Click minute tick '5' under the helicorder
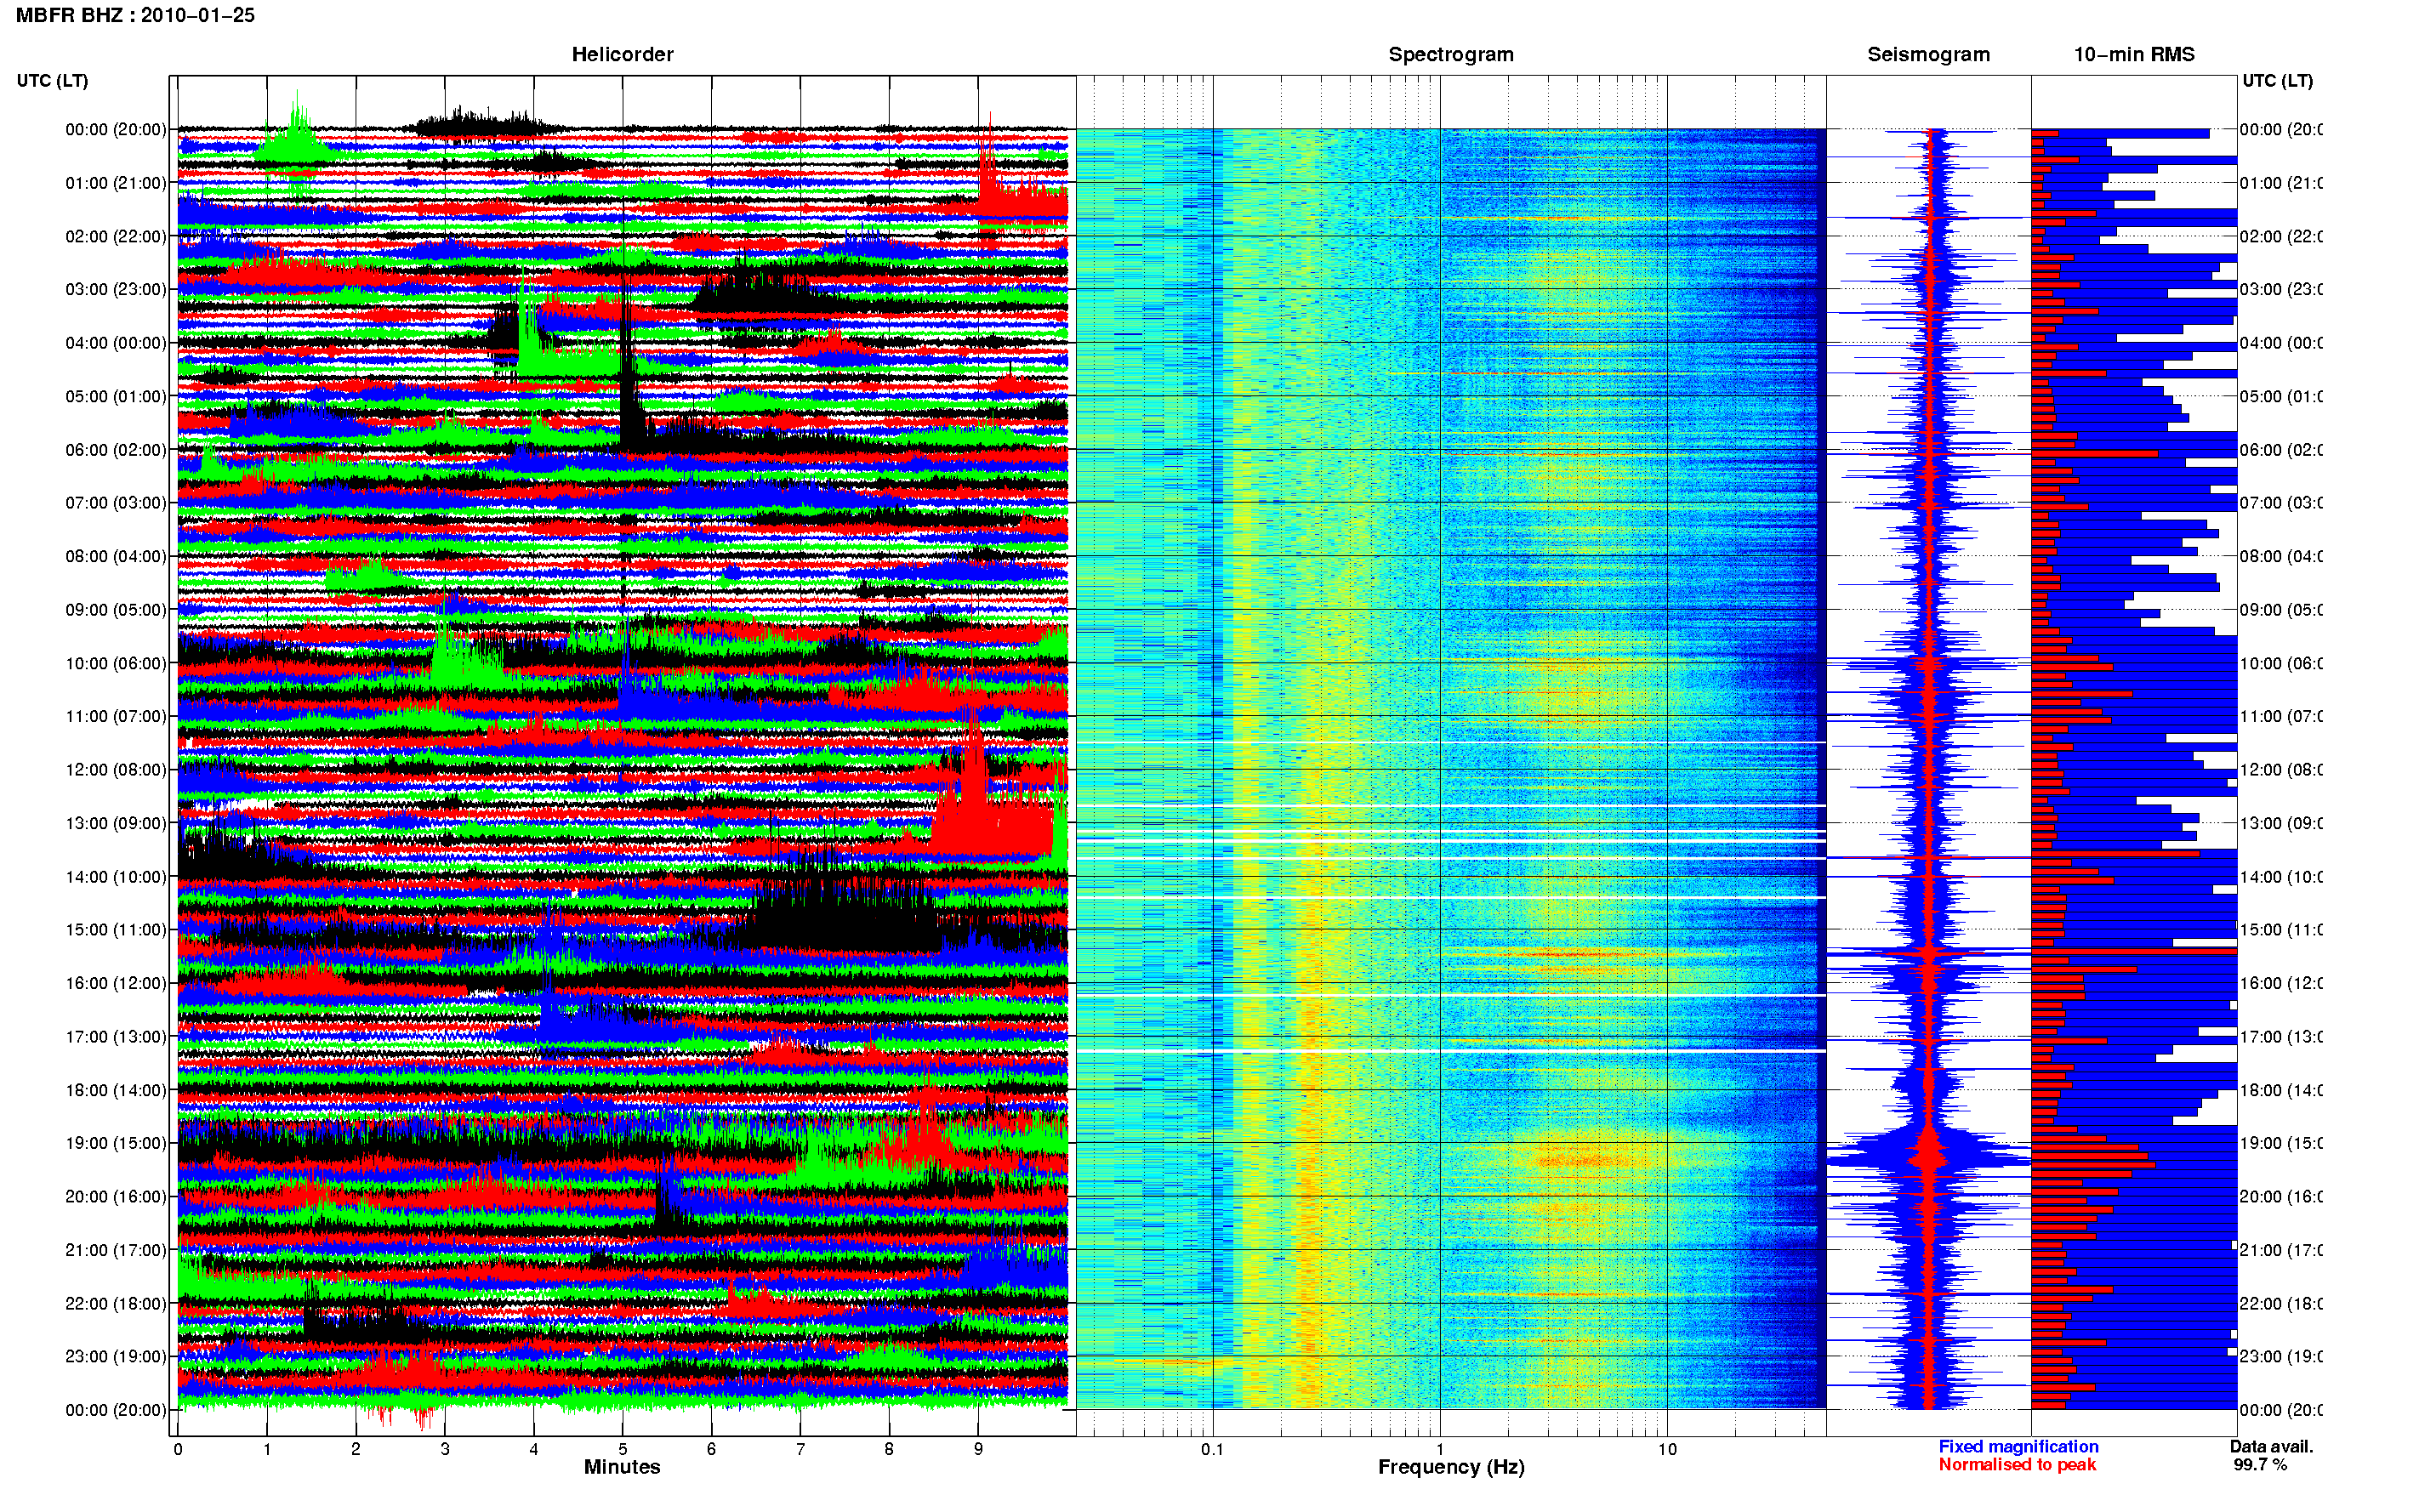The width and height of the screenshot is (2419, 1512). [x=622, y=1449]
